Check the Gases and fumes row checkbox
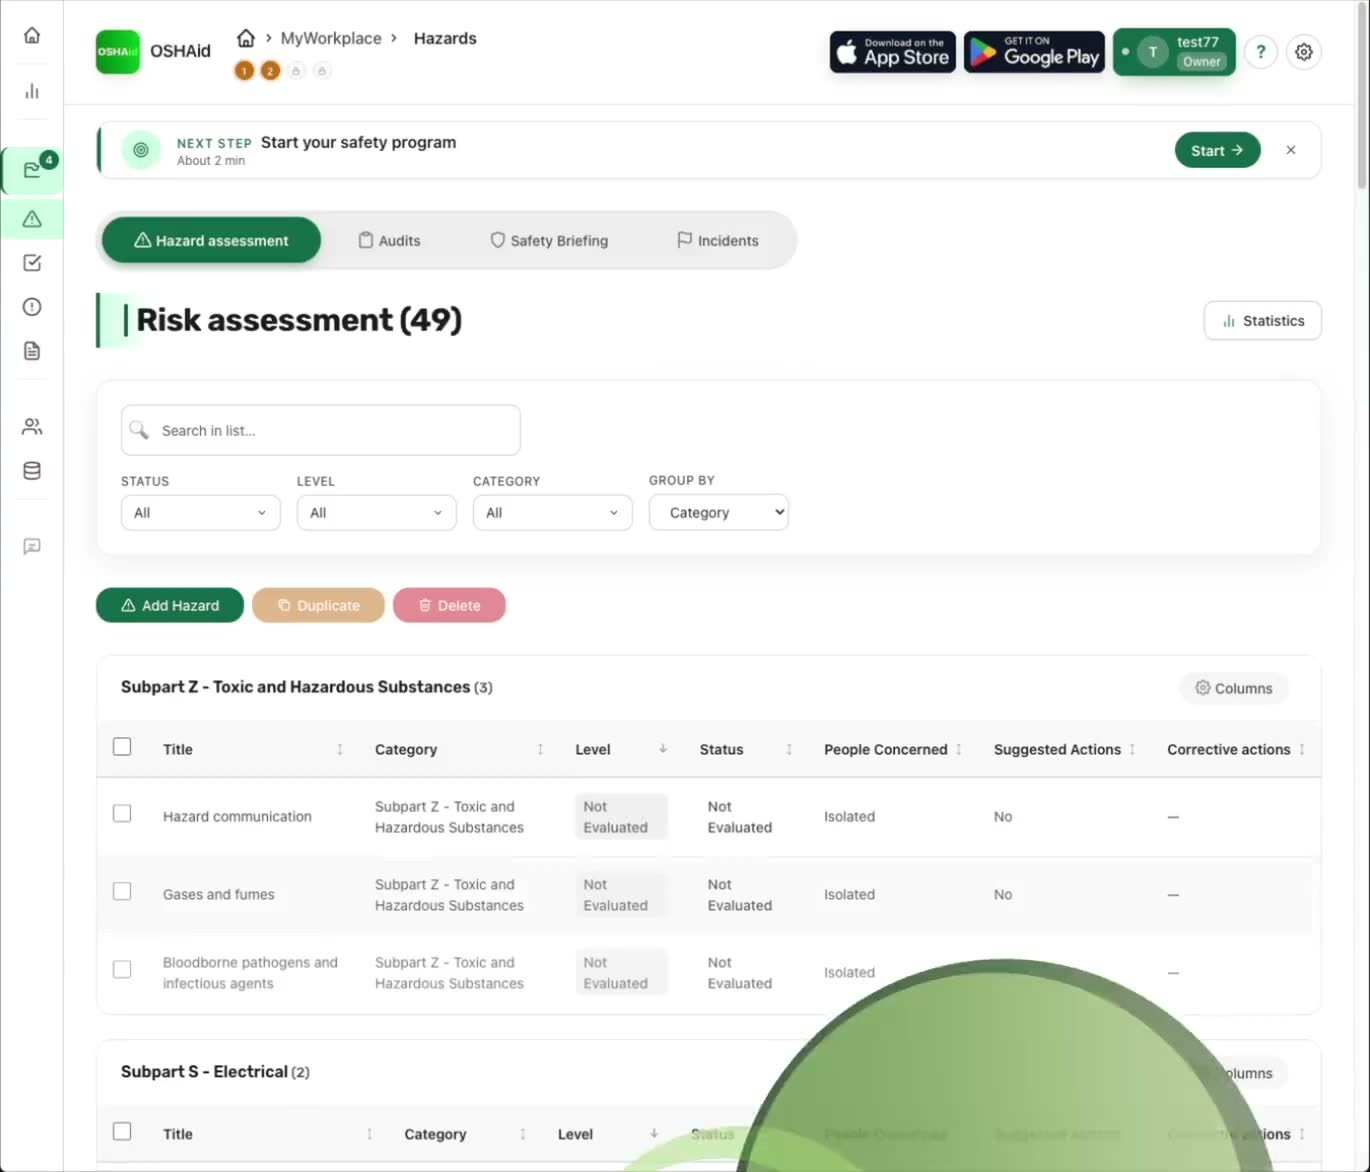The width and height of the screenshot is (1370, 1172). pyautogui.click(x=122, y=892)
